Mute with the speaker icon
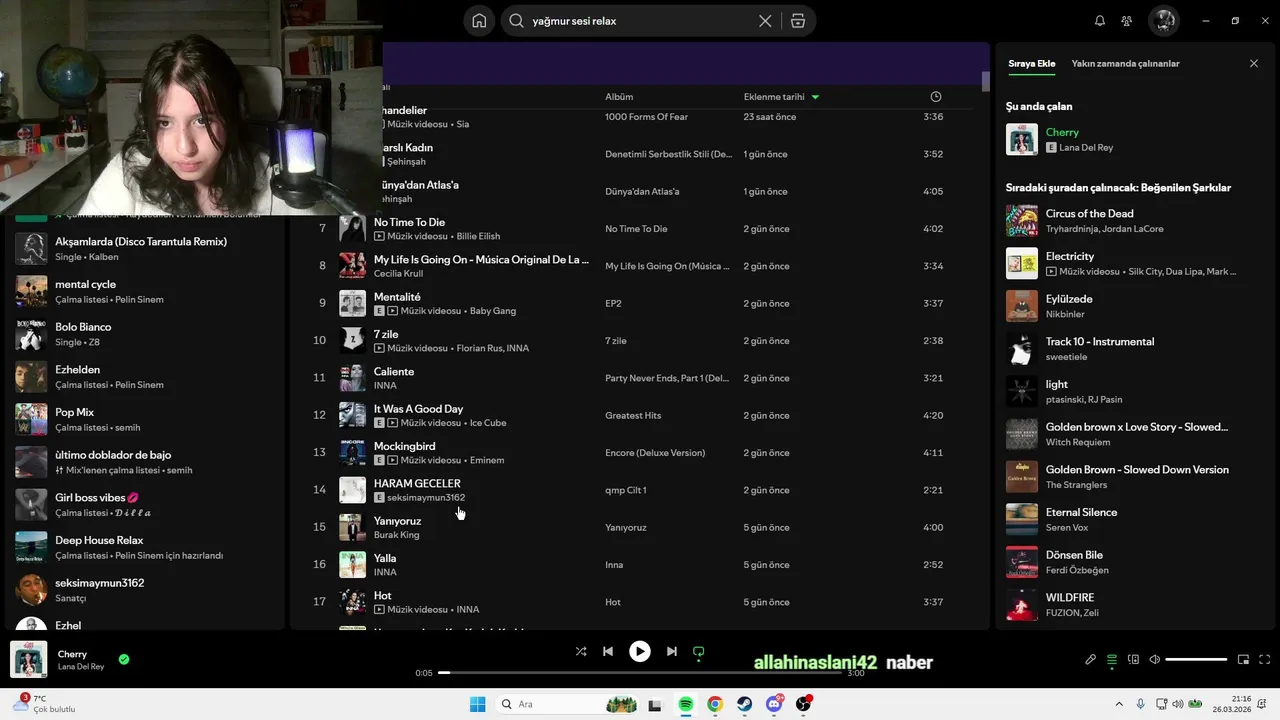The height and width of the screenshot is (720, 1280). click(1155, 659)
